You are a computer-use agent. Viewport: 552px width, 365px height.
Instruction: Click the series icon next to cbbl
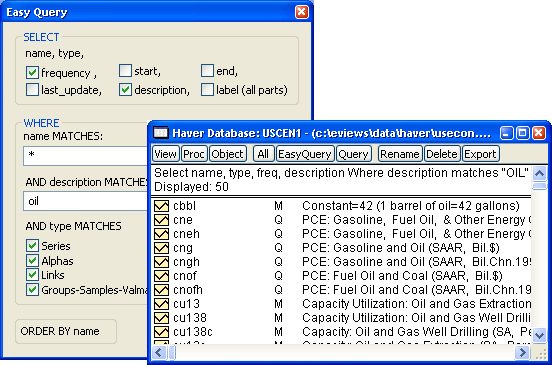(x=161, y=206)
